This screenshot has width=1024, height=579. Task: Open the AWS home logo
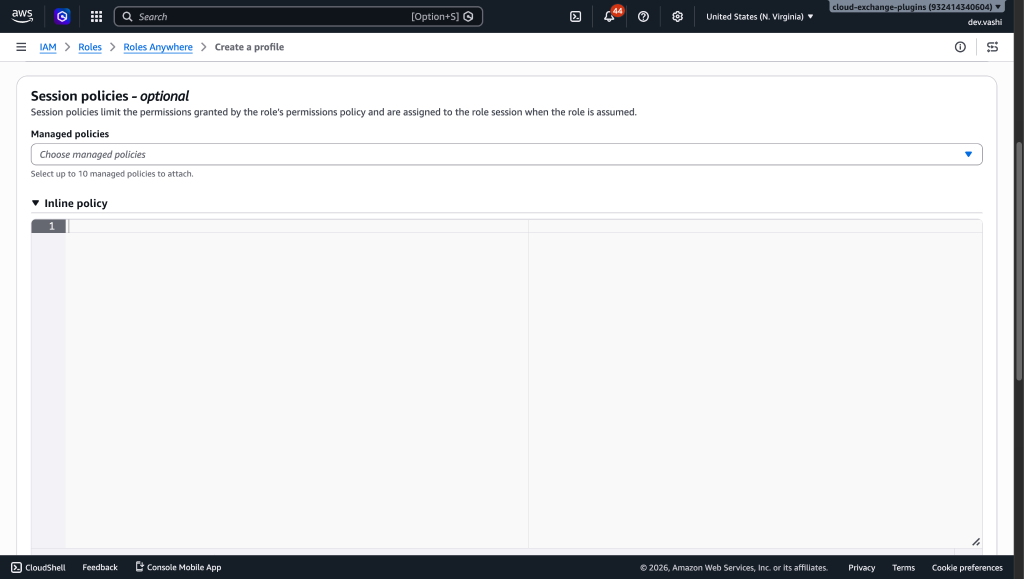22,16
